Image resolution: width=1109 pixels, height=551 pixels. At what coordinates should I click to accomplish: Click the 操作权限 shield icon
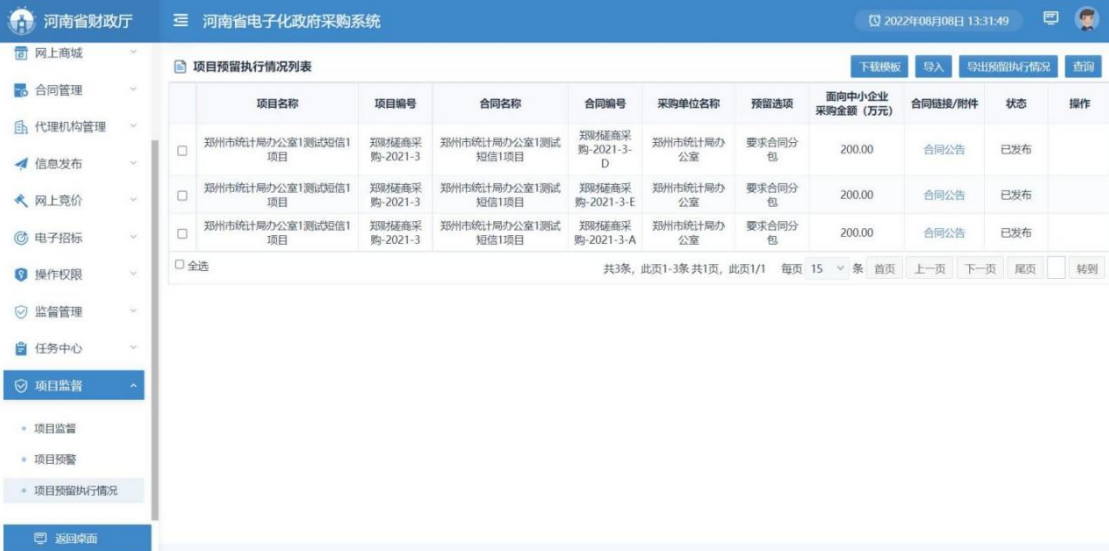[x=20, y=275]
